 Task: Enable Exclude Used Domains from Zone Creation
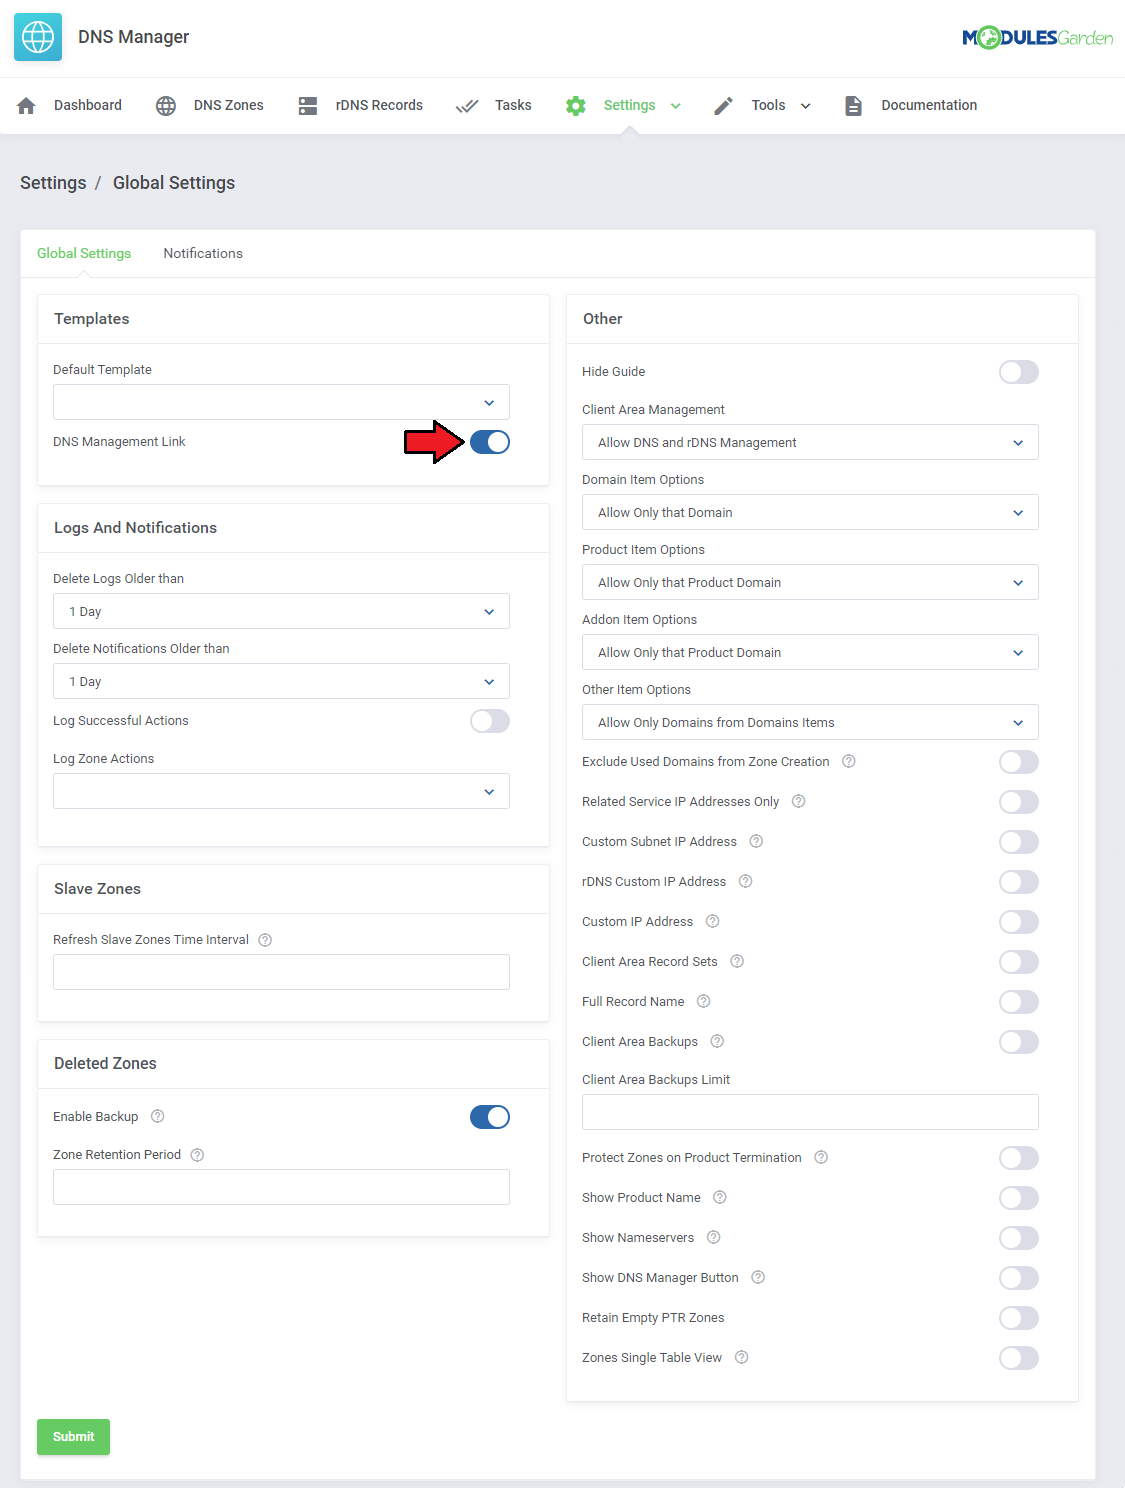click(1019, 762)
